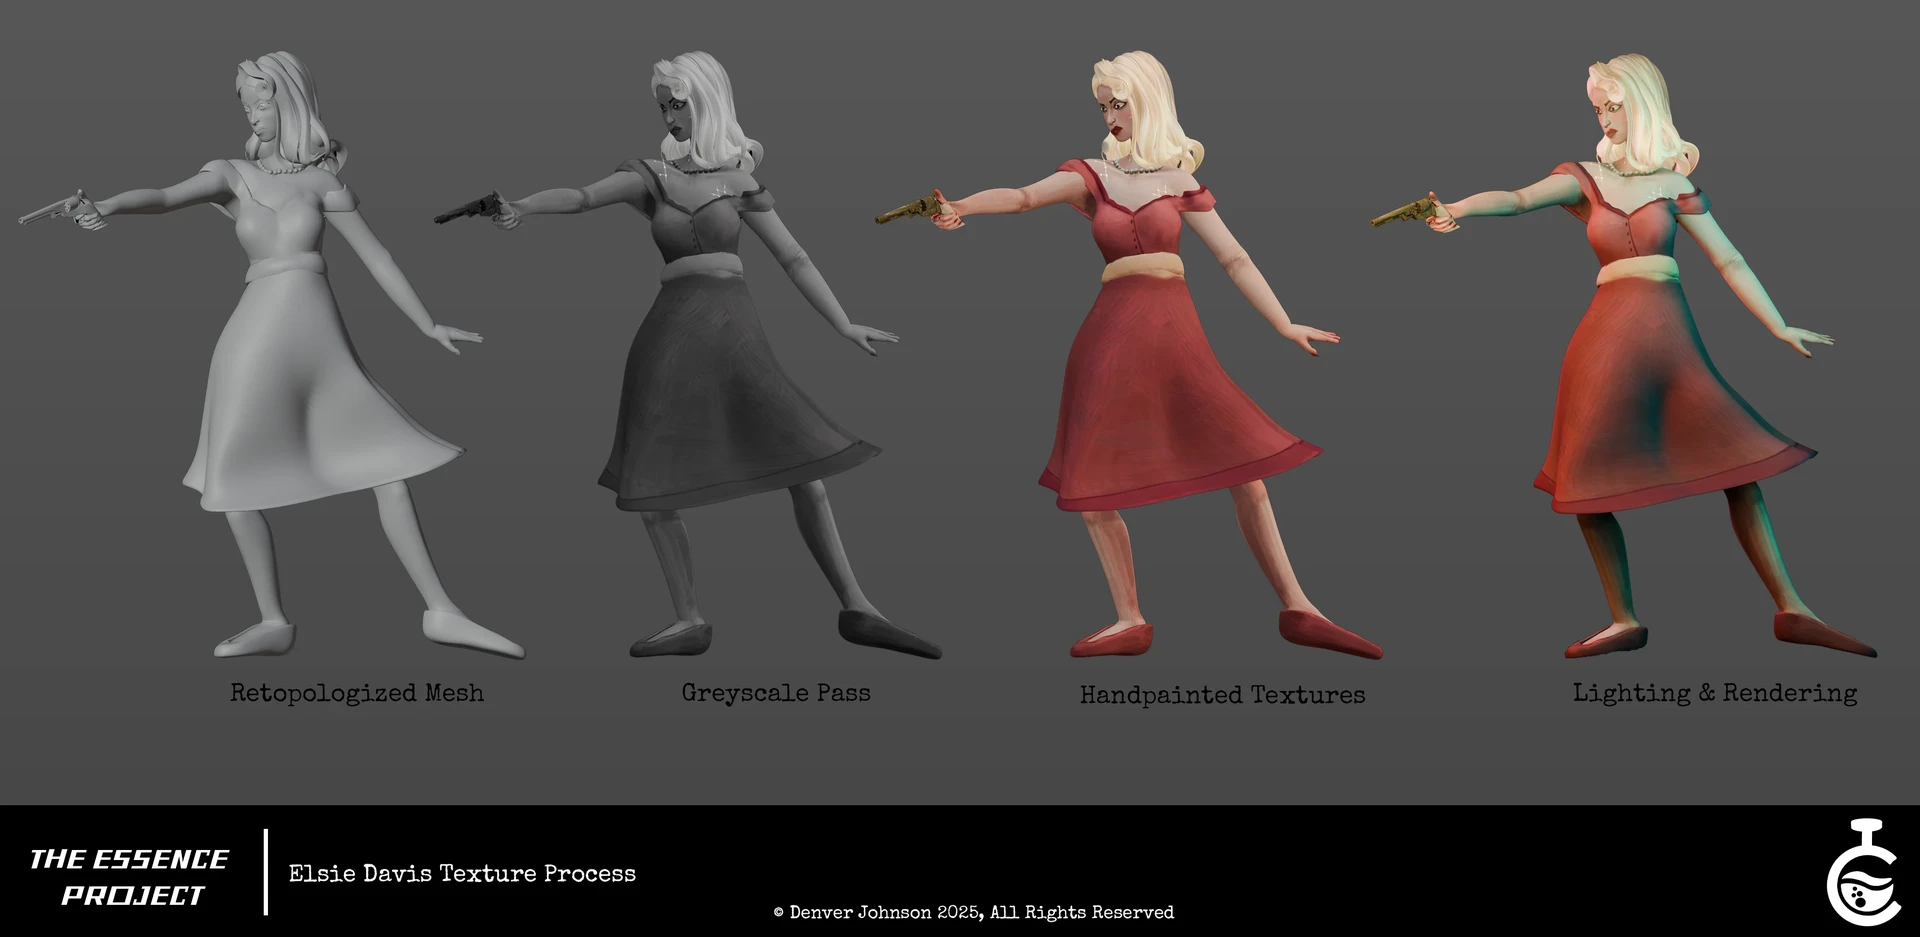Select the grey retopologized mesh figure
Viewport: 1920px width, 937px height.
tap(271, 355)
